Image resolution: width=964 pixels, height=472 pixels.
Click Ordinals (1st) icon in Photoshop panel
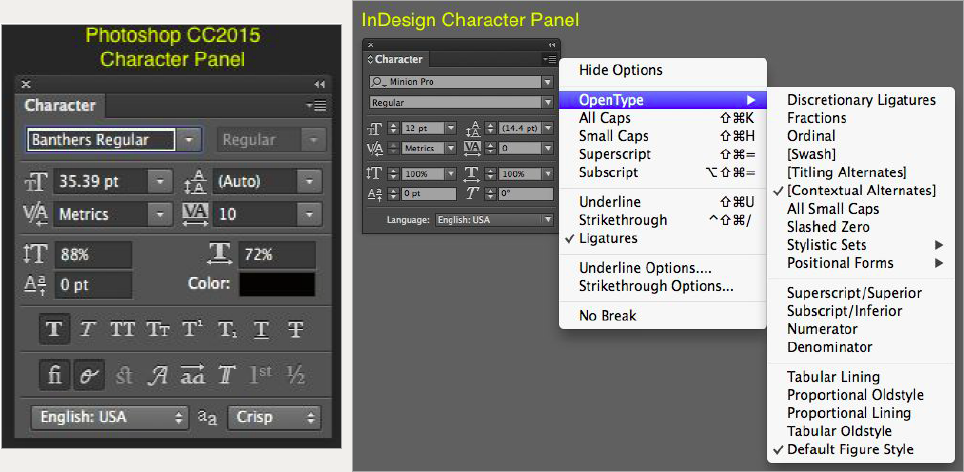[261, 375]
